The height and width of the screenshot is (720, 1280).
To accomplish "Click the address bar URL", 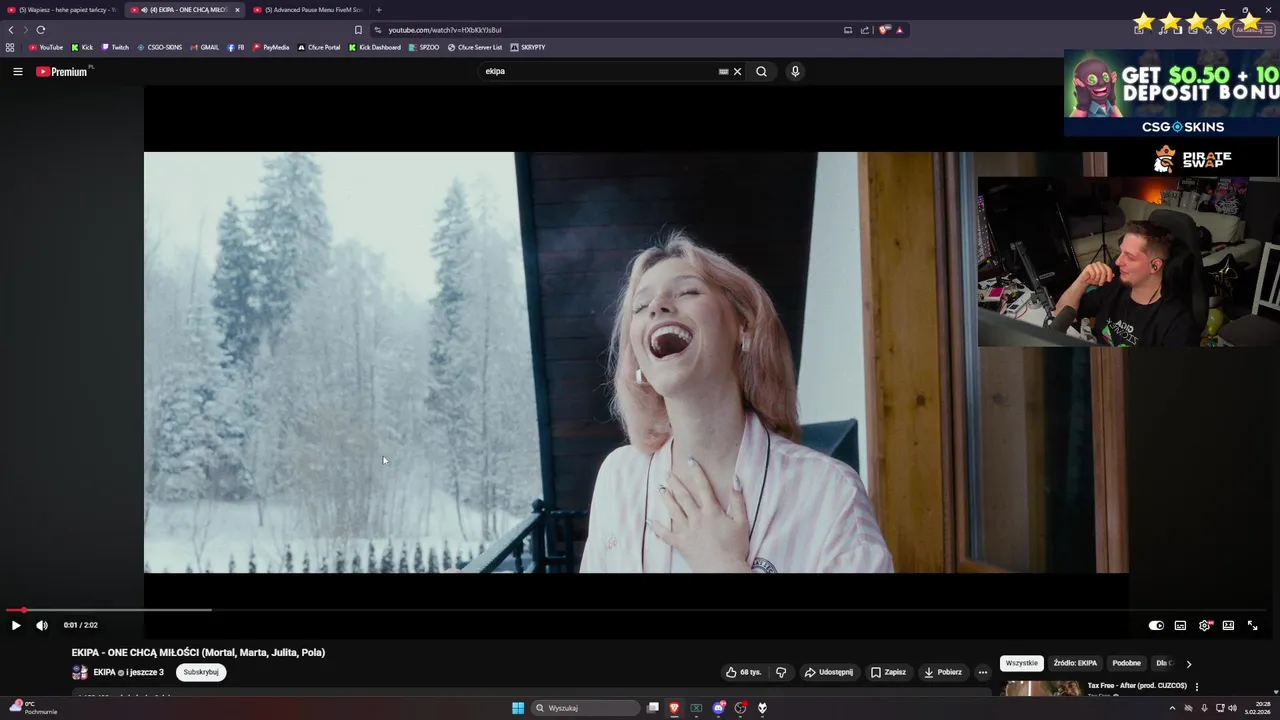I will pos(445,30).
